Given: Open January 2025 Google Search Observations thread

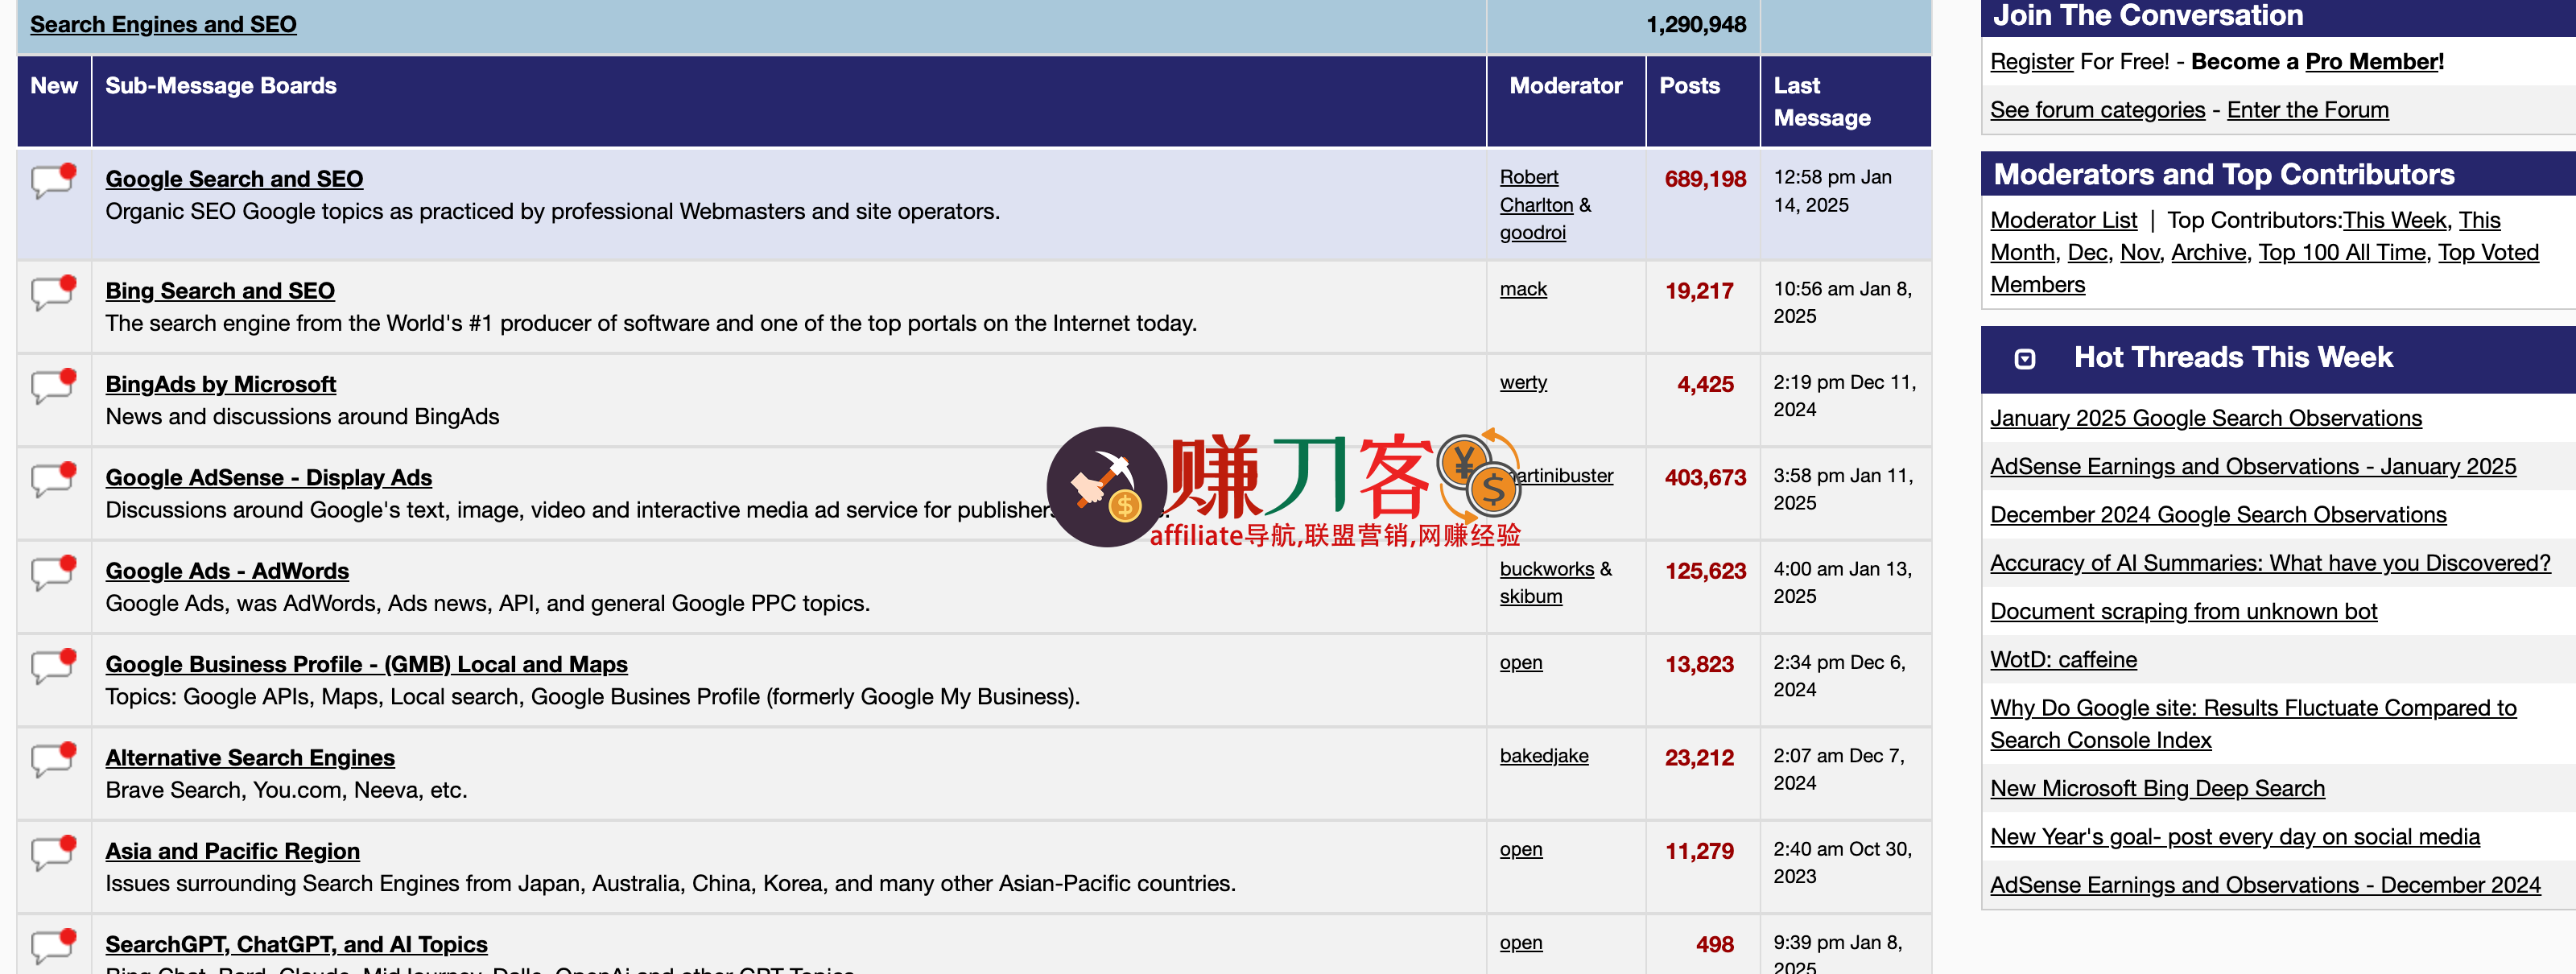Looking at the screenshot, I should tap(2205, 418).
